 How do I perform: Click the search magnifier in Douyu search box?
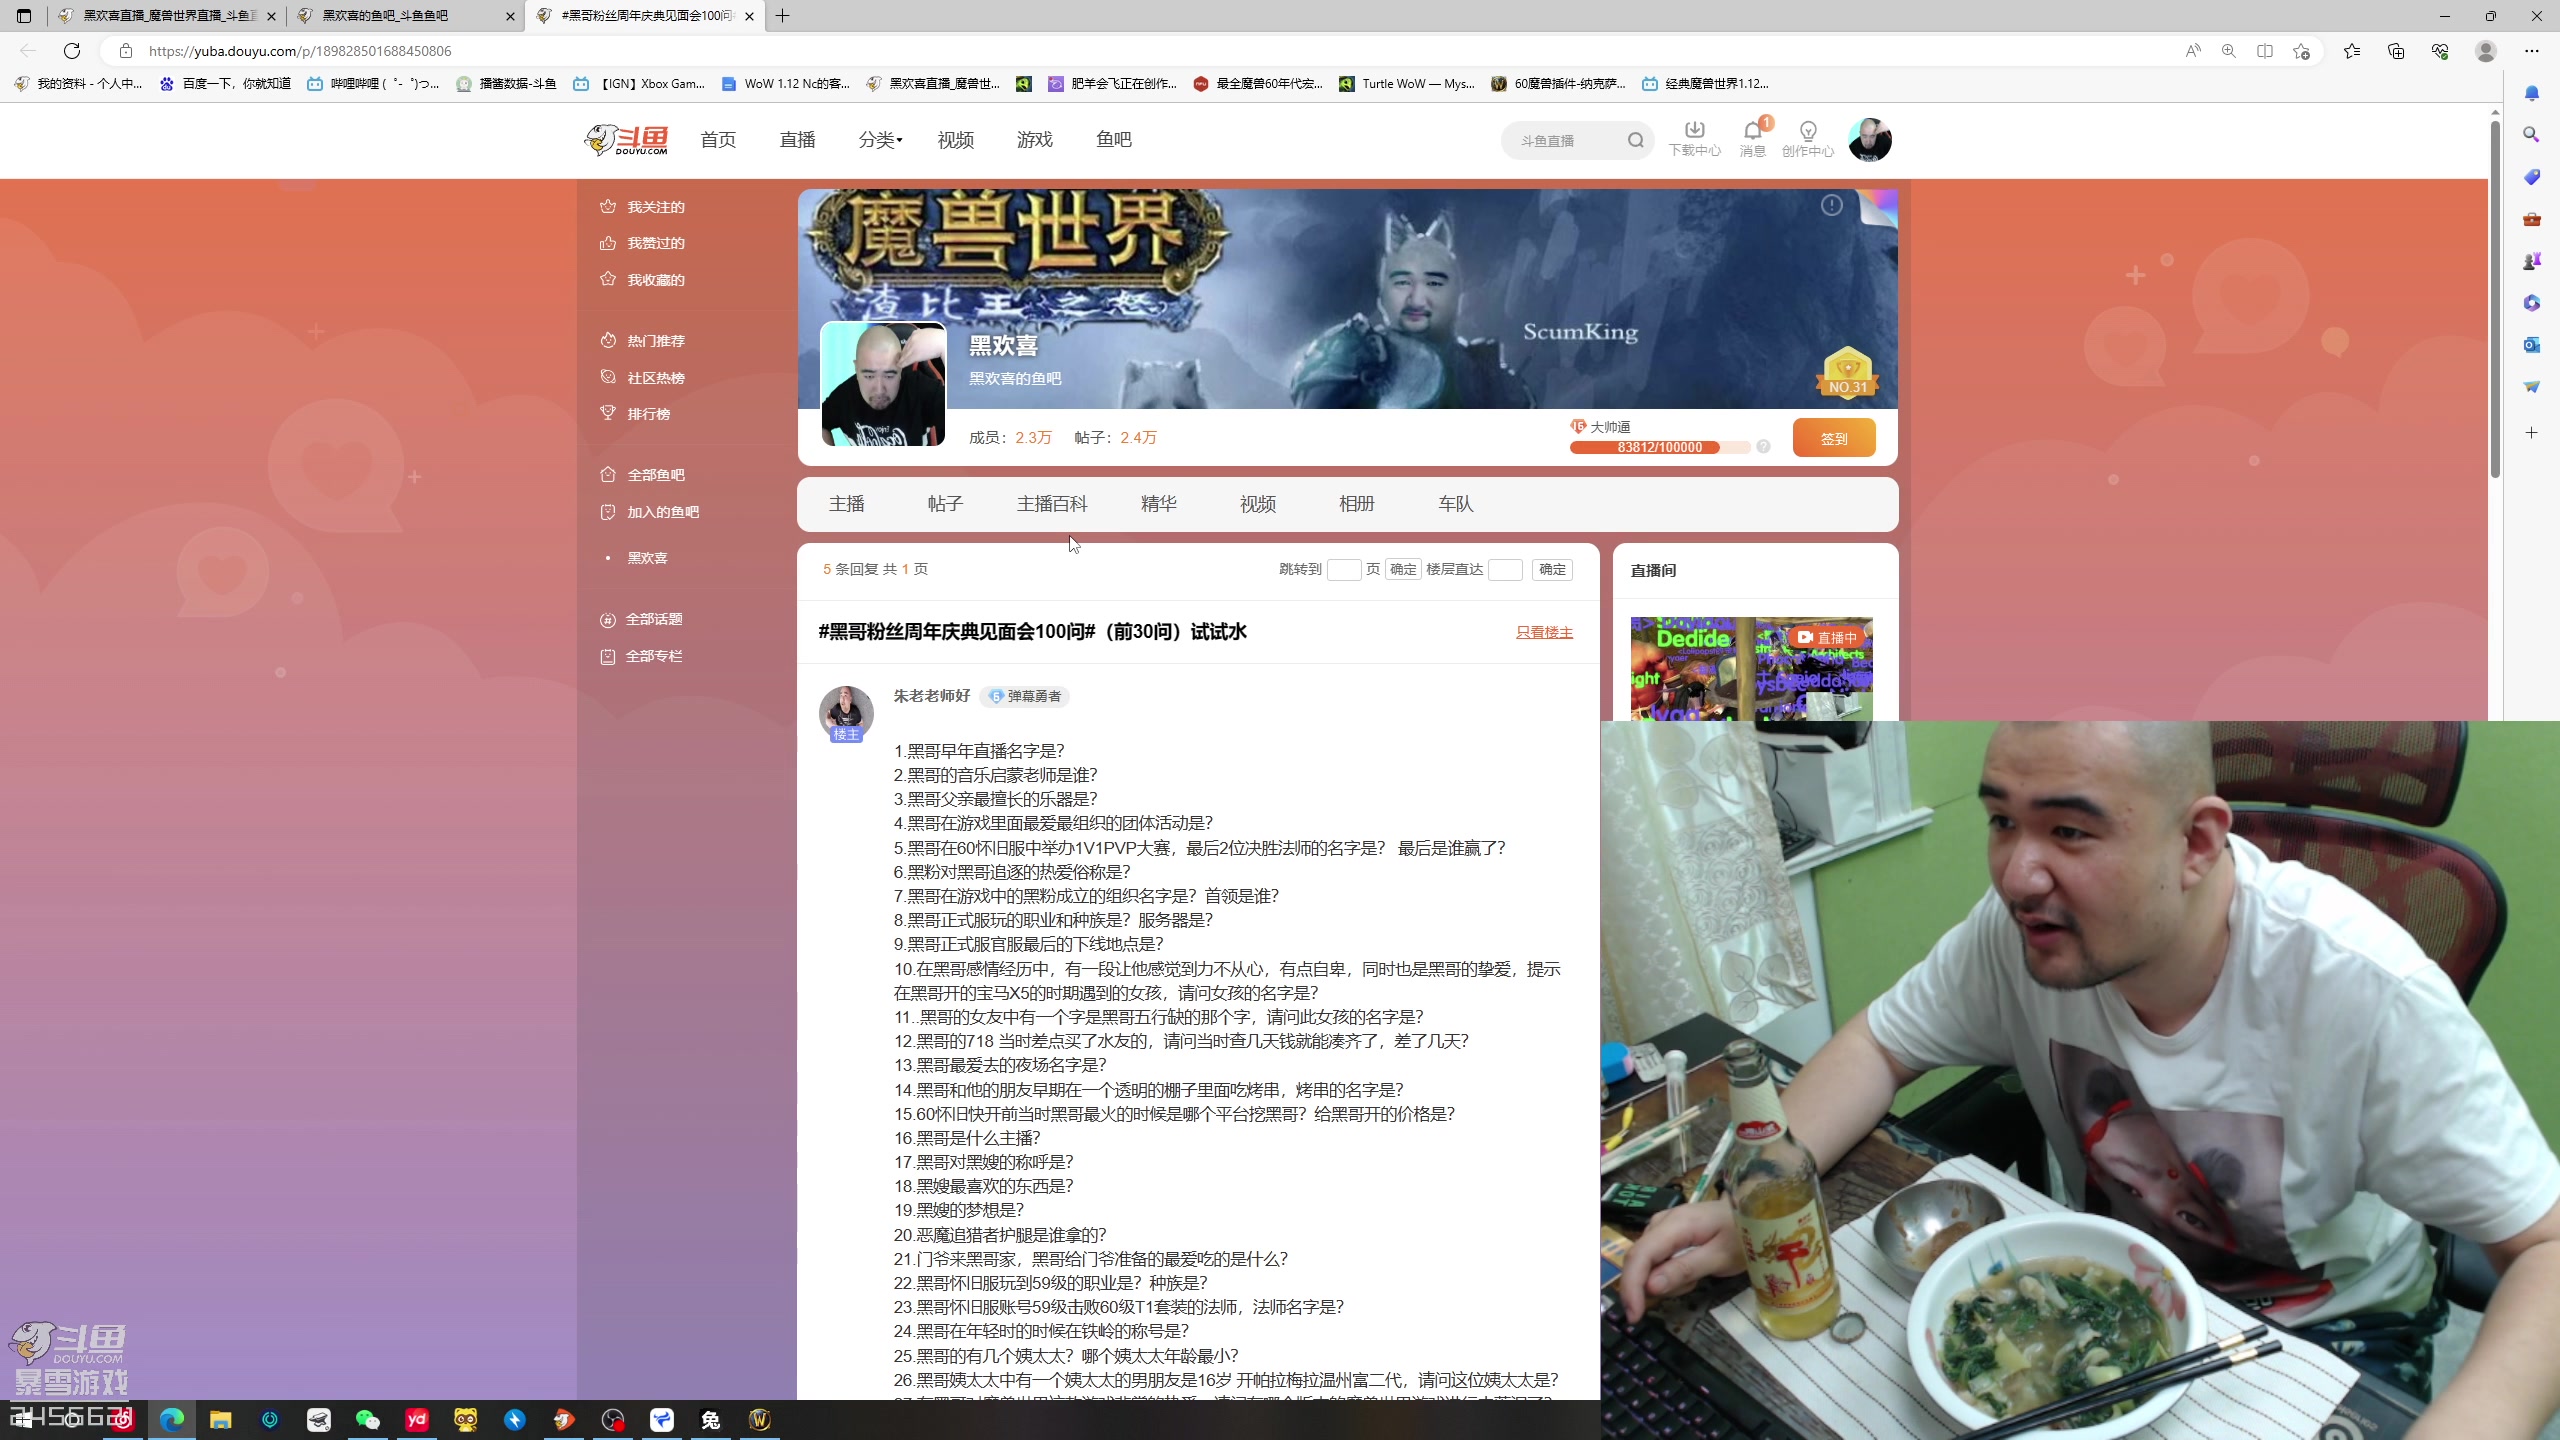click(1635, 140)
